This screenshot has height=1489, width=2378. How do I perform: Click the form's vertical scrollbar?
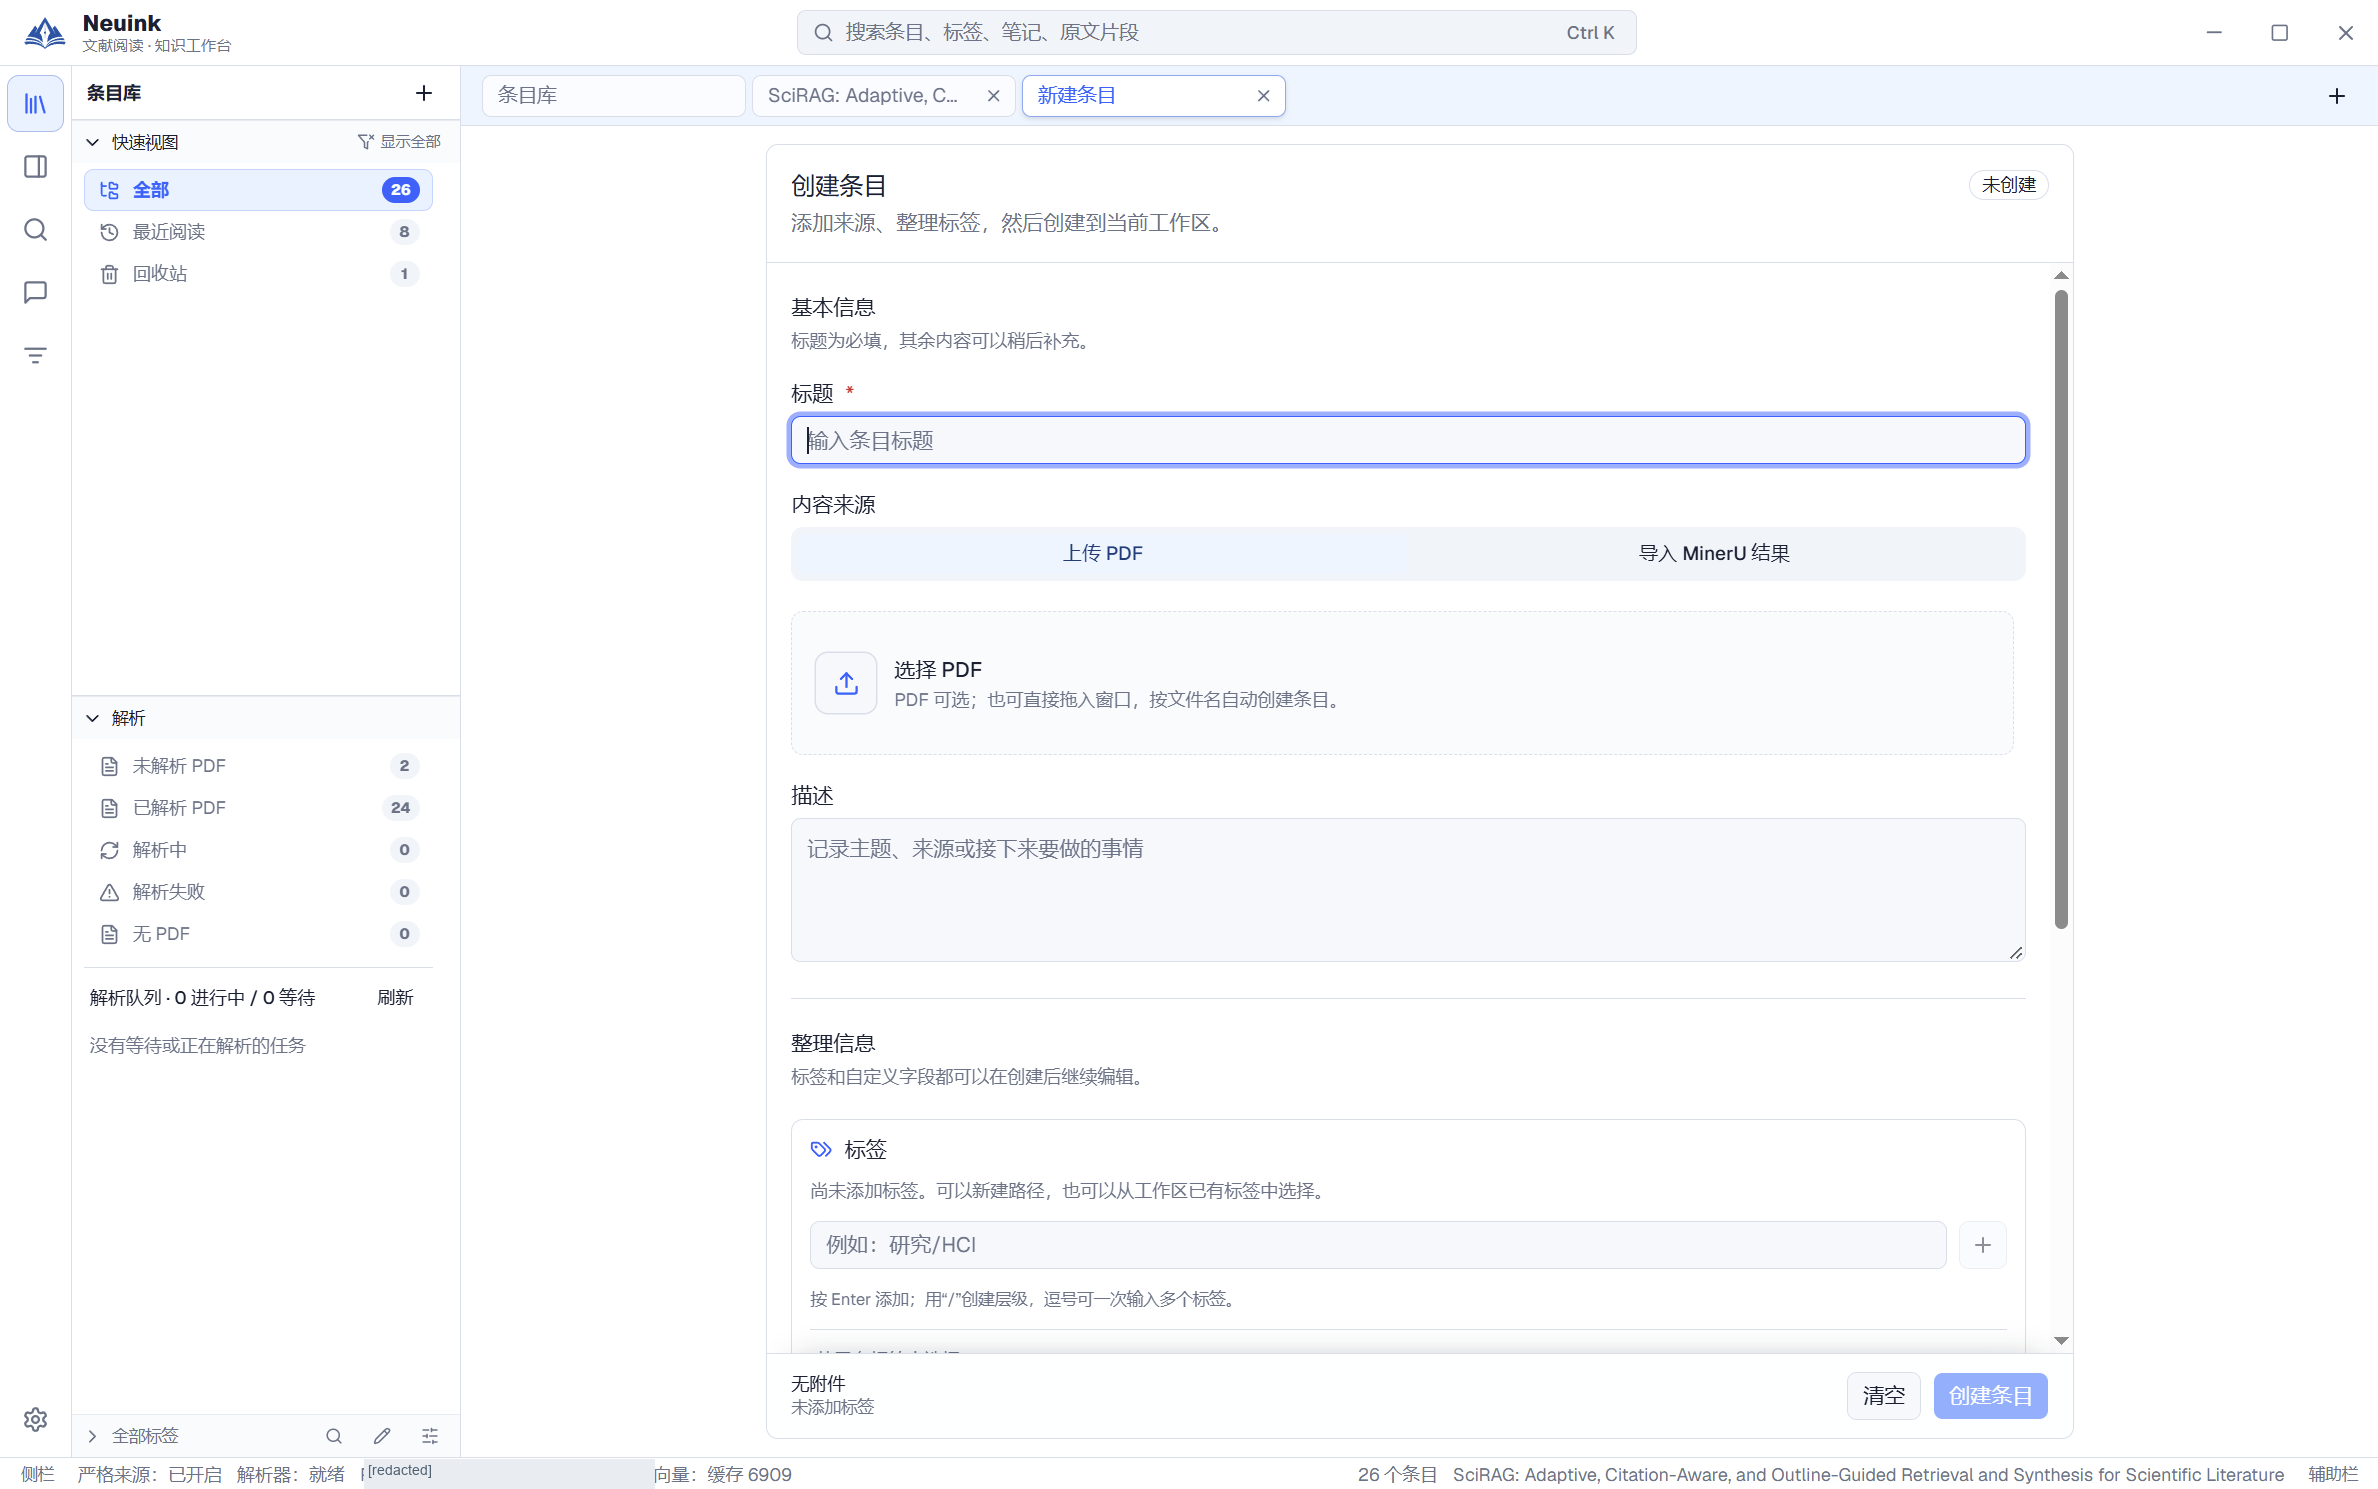click(2061, 609)
